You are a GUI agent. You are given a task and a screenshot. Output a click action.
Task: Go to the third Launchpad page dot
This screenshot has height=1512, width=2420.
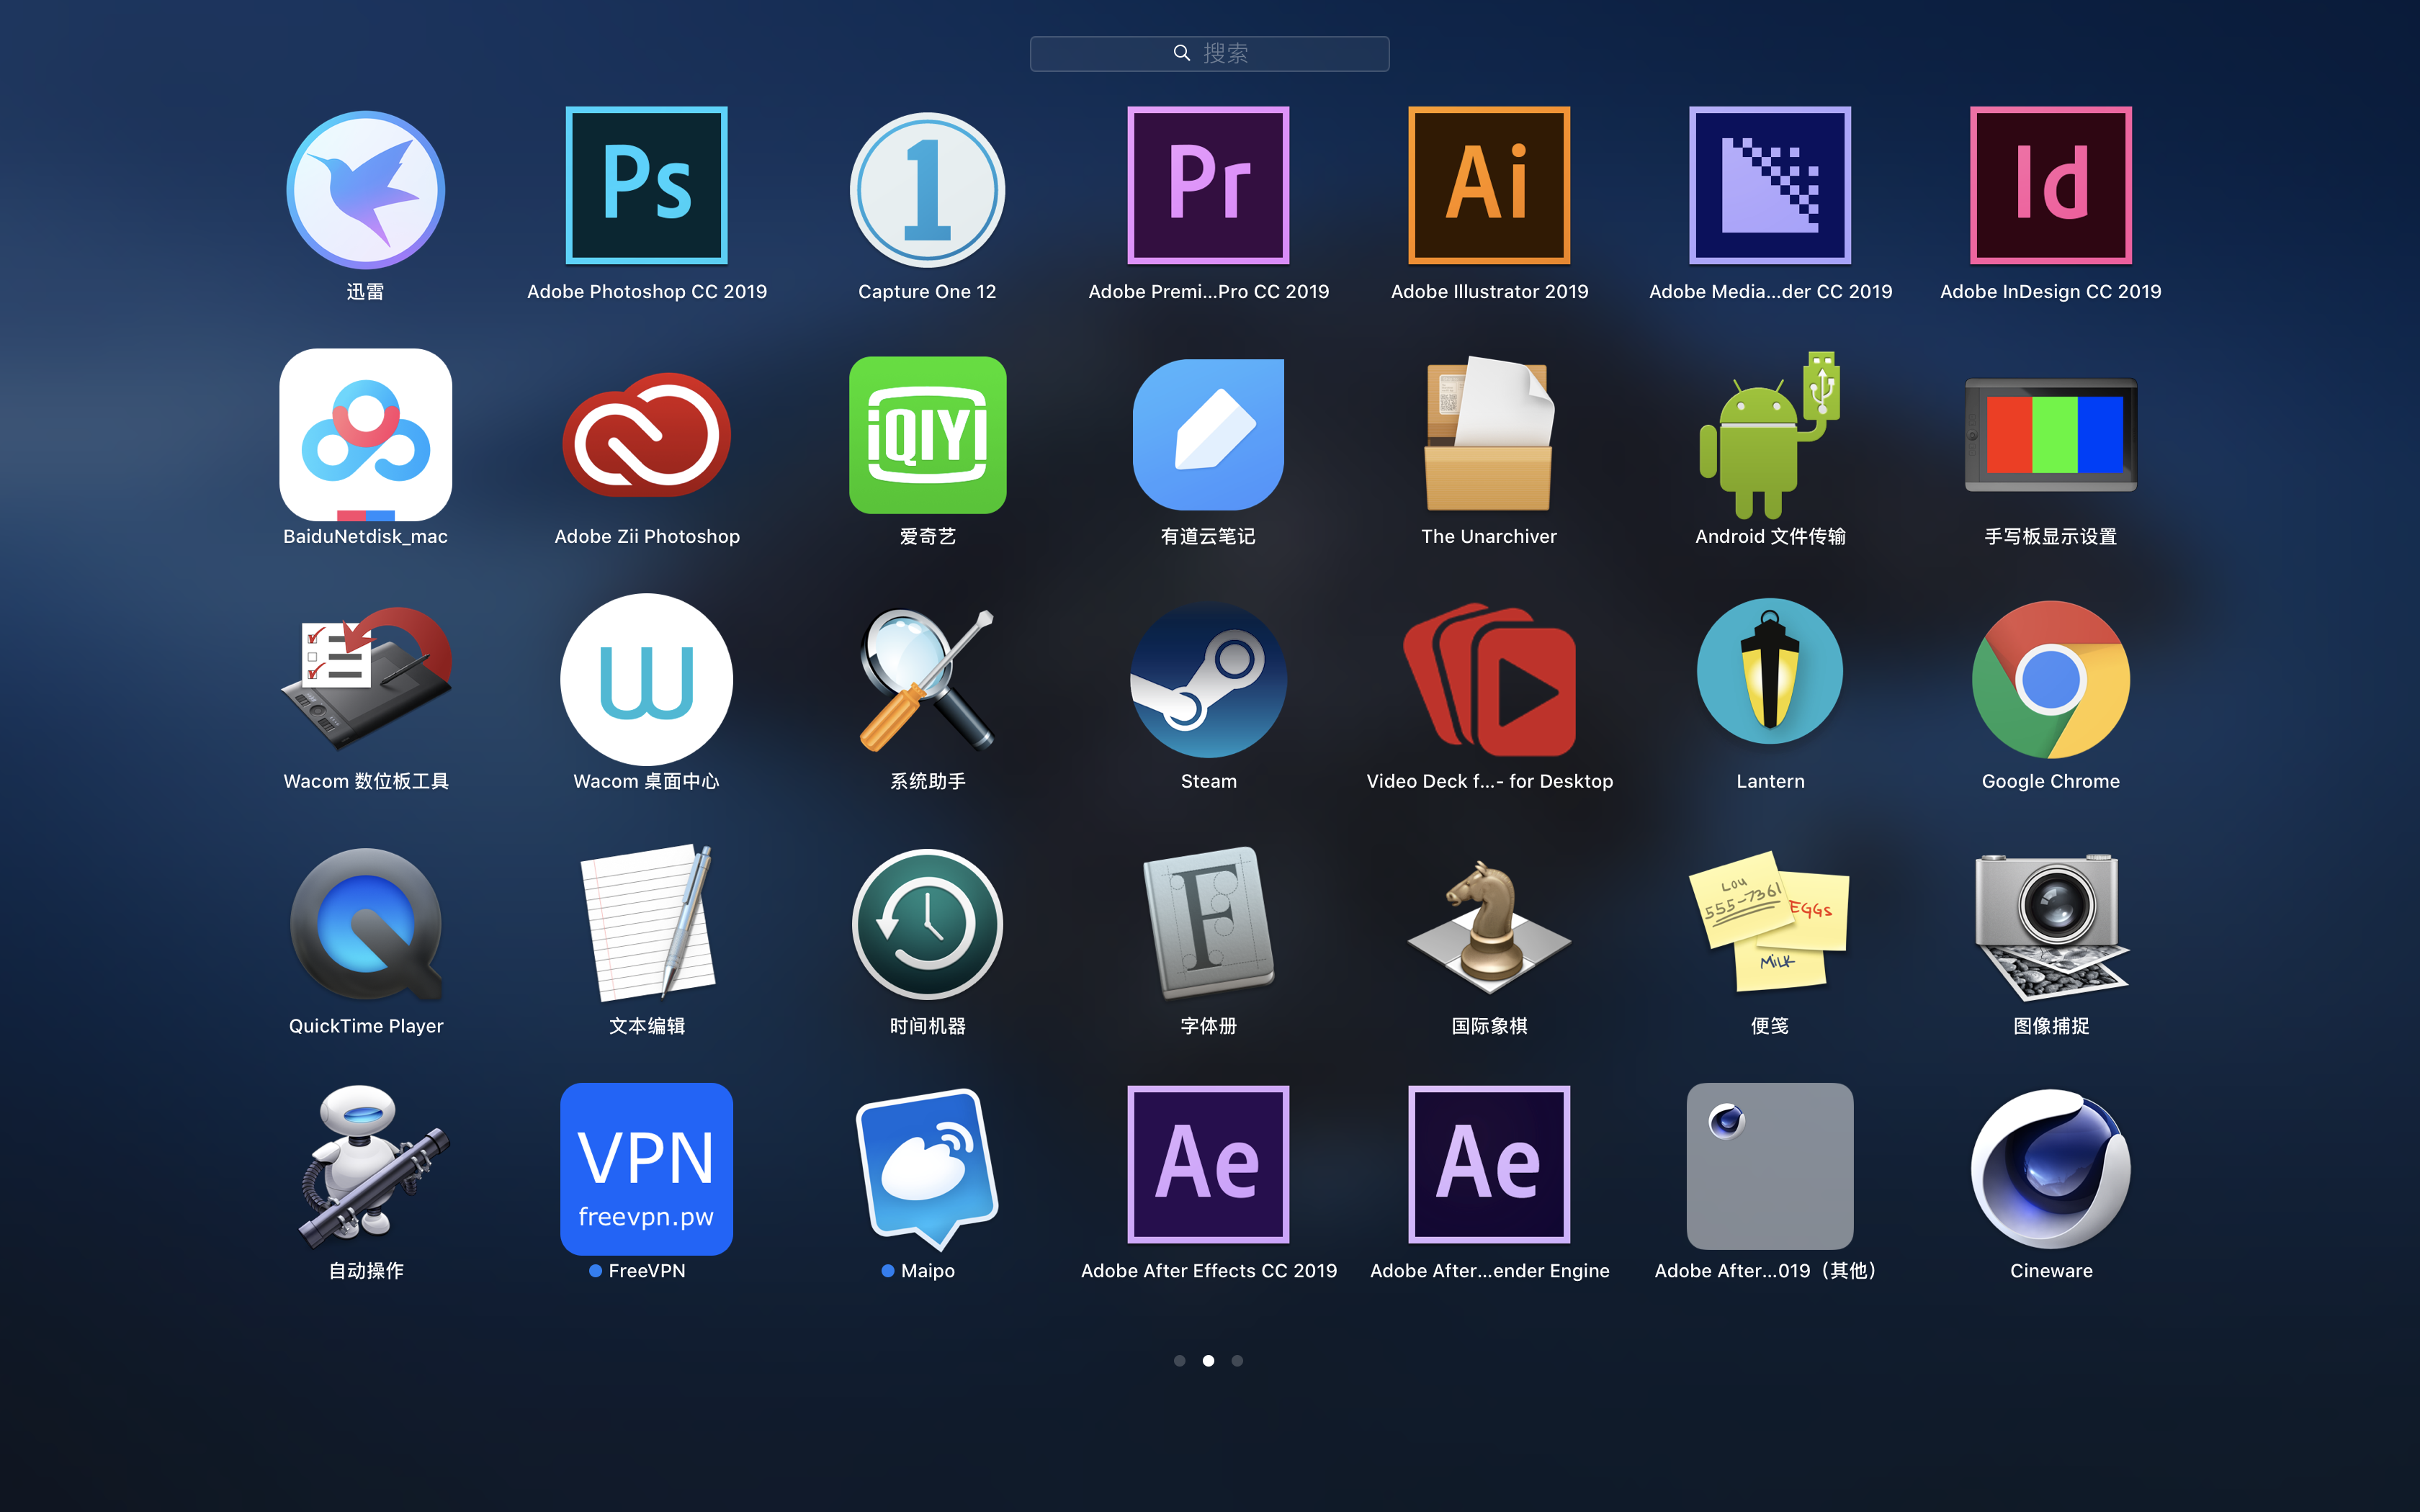[1237, 1360]
